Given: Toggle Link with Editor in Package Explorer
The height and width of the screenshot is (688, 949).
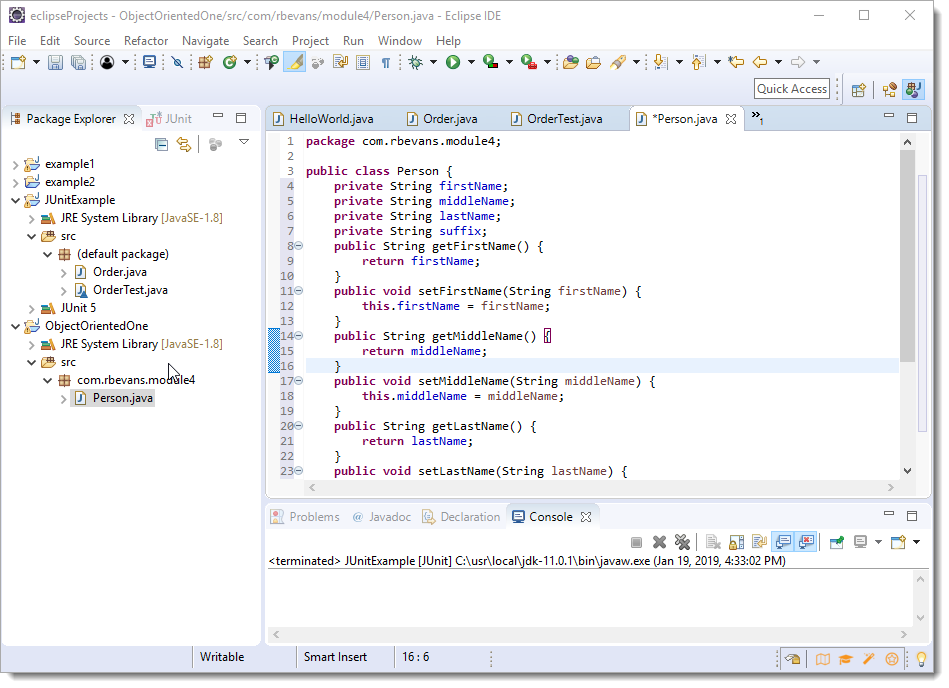Looking at the screenshot, I should tap(183, 145).
